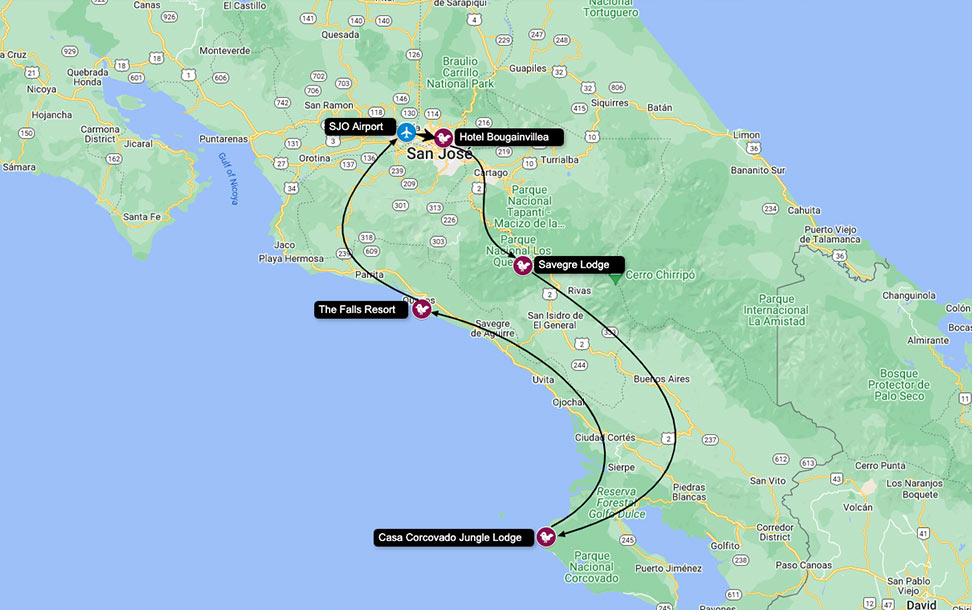Select Casa Corcovado Jungle Lodge bird marker
The image size is (972, 610).
coord(546,537)
